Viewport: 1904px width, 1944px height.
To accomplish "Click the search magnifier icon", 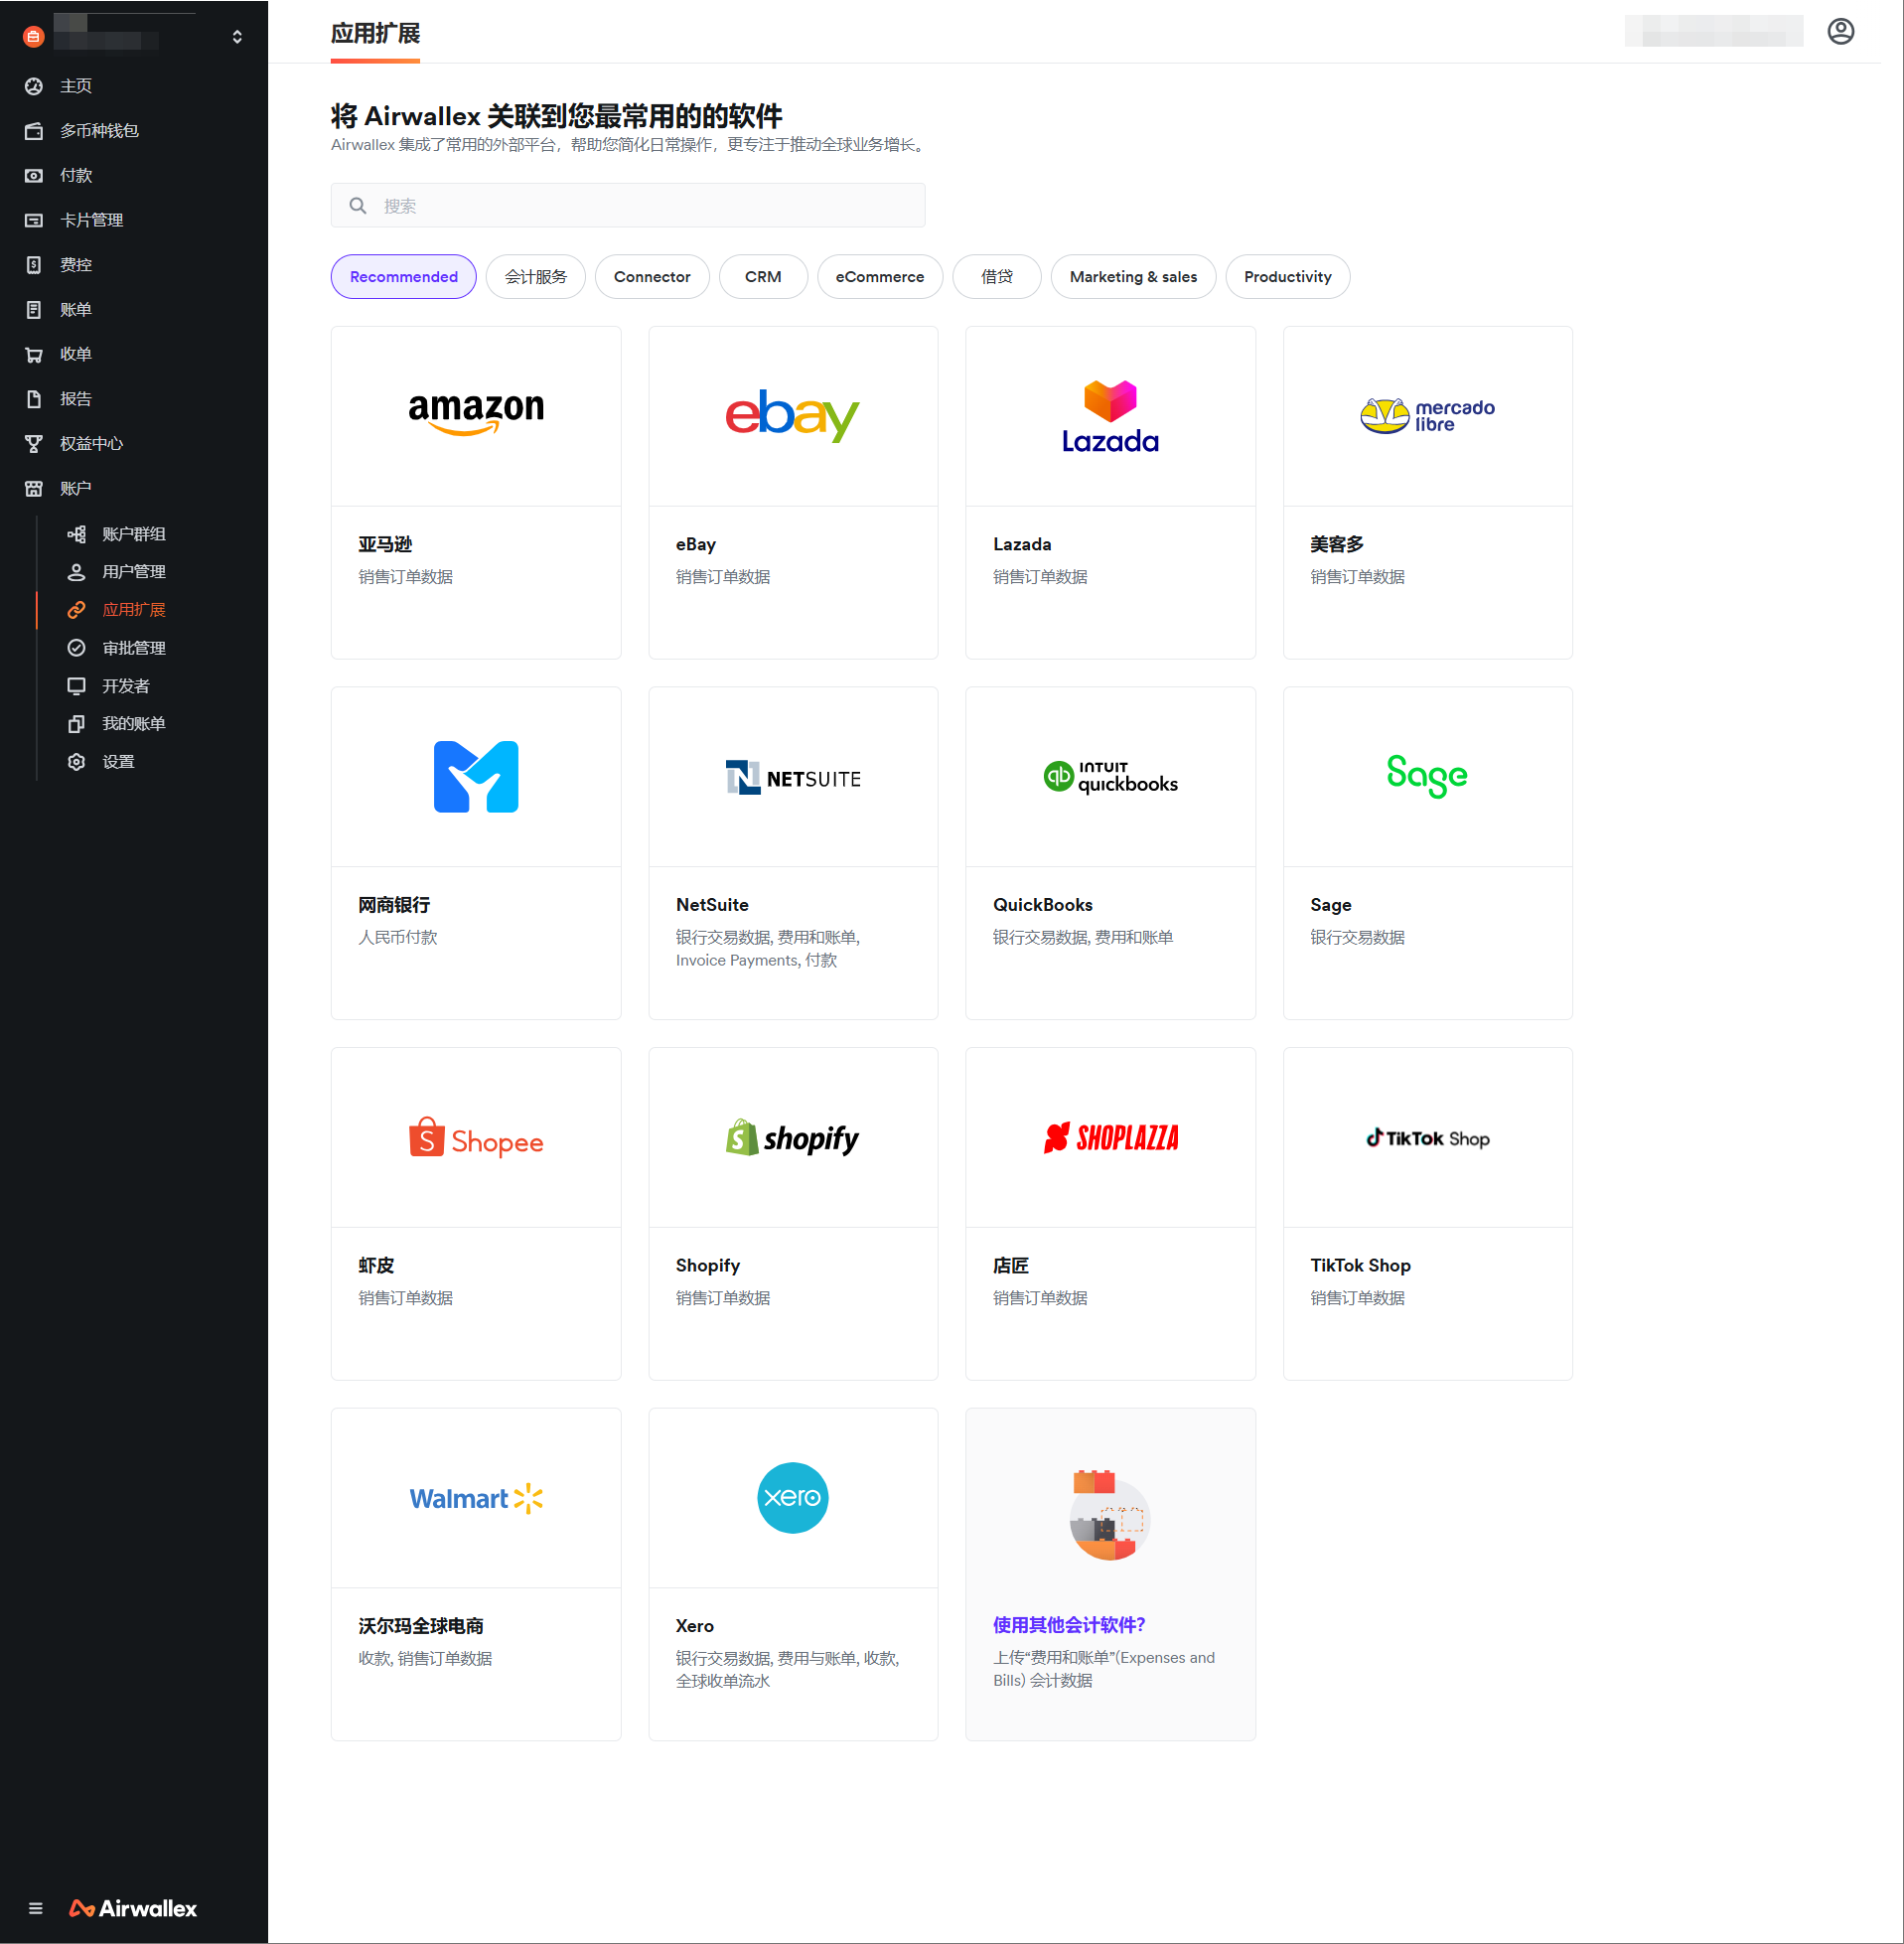I will click(x=358, y=206).
